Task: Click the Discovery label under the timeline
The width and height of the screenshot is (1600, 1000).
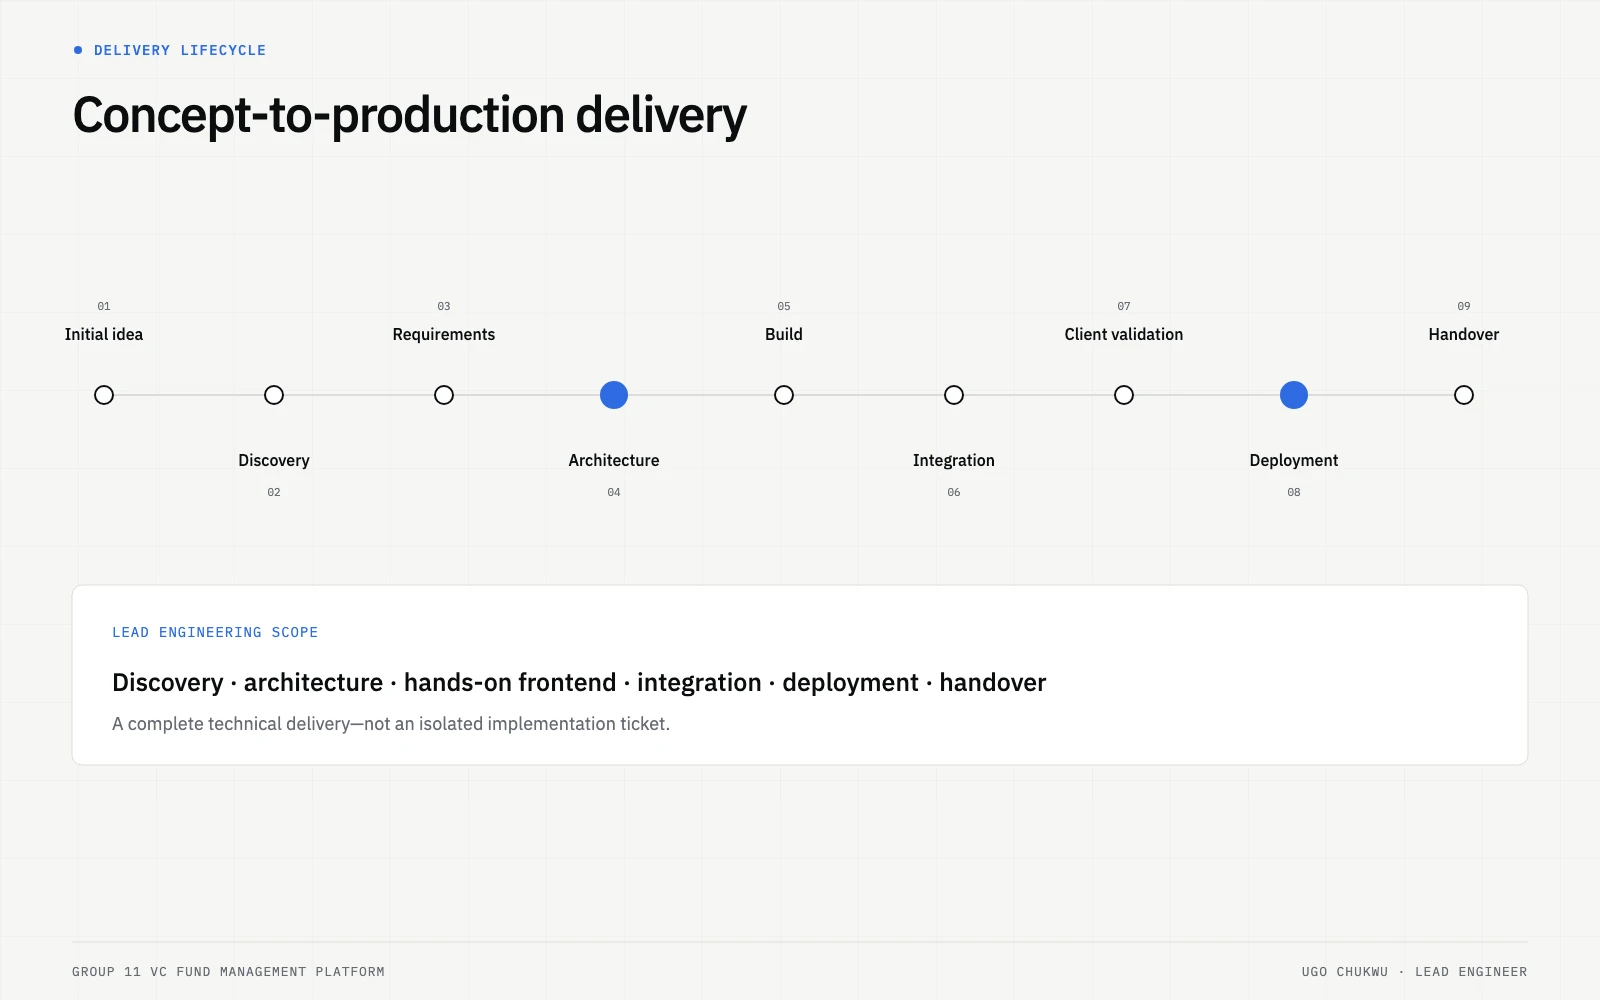Action: click(x=274, y=460)
